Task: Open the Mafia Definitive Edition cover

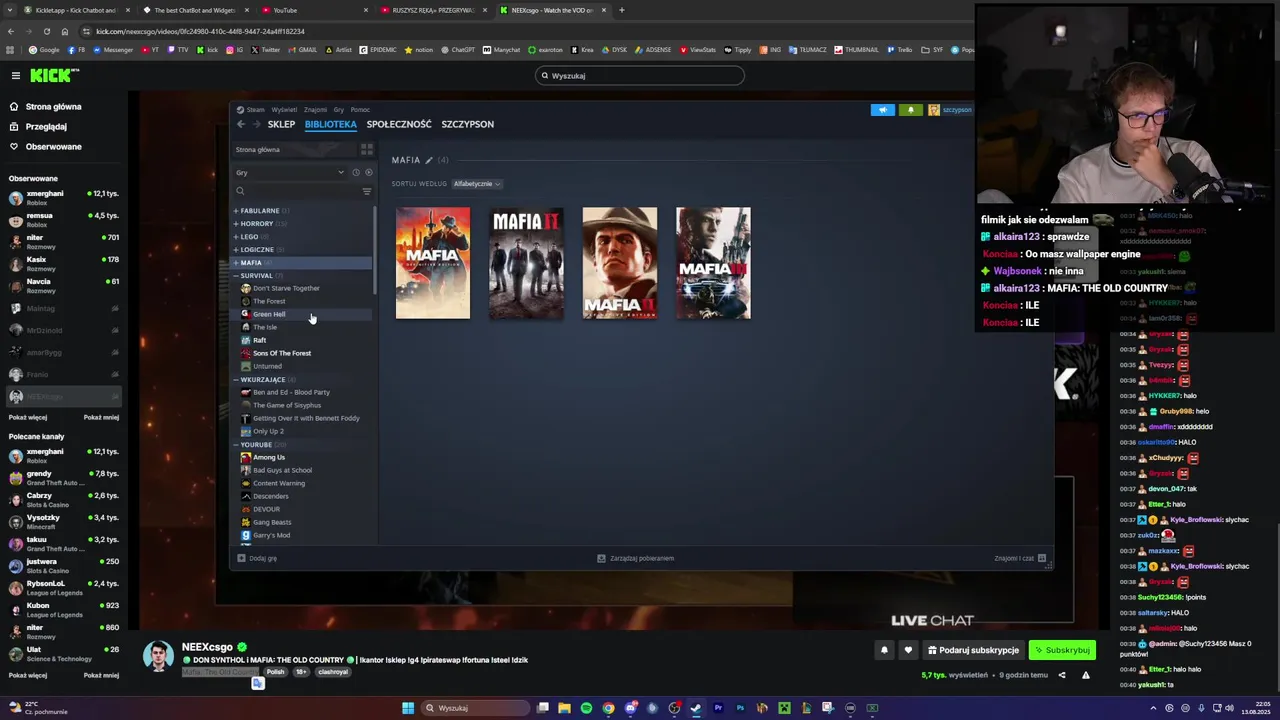Action: click(433, 263)
